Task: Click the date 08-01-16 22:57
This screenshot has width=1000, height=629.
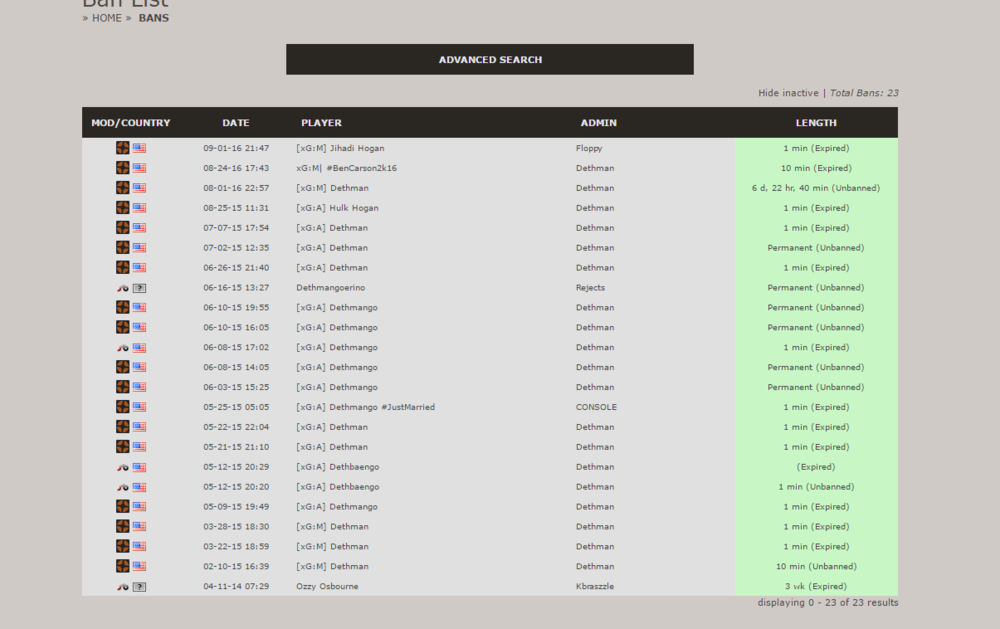Action: [236, 188]
